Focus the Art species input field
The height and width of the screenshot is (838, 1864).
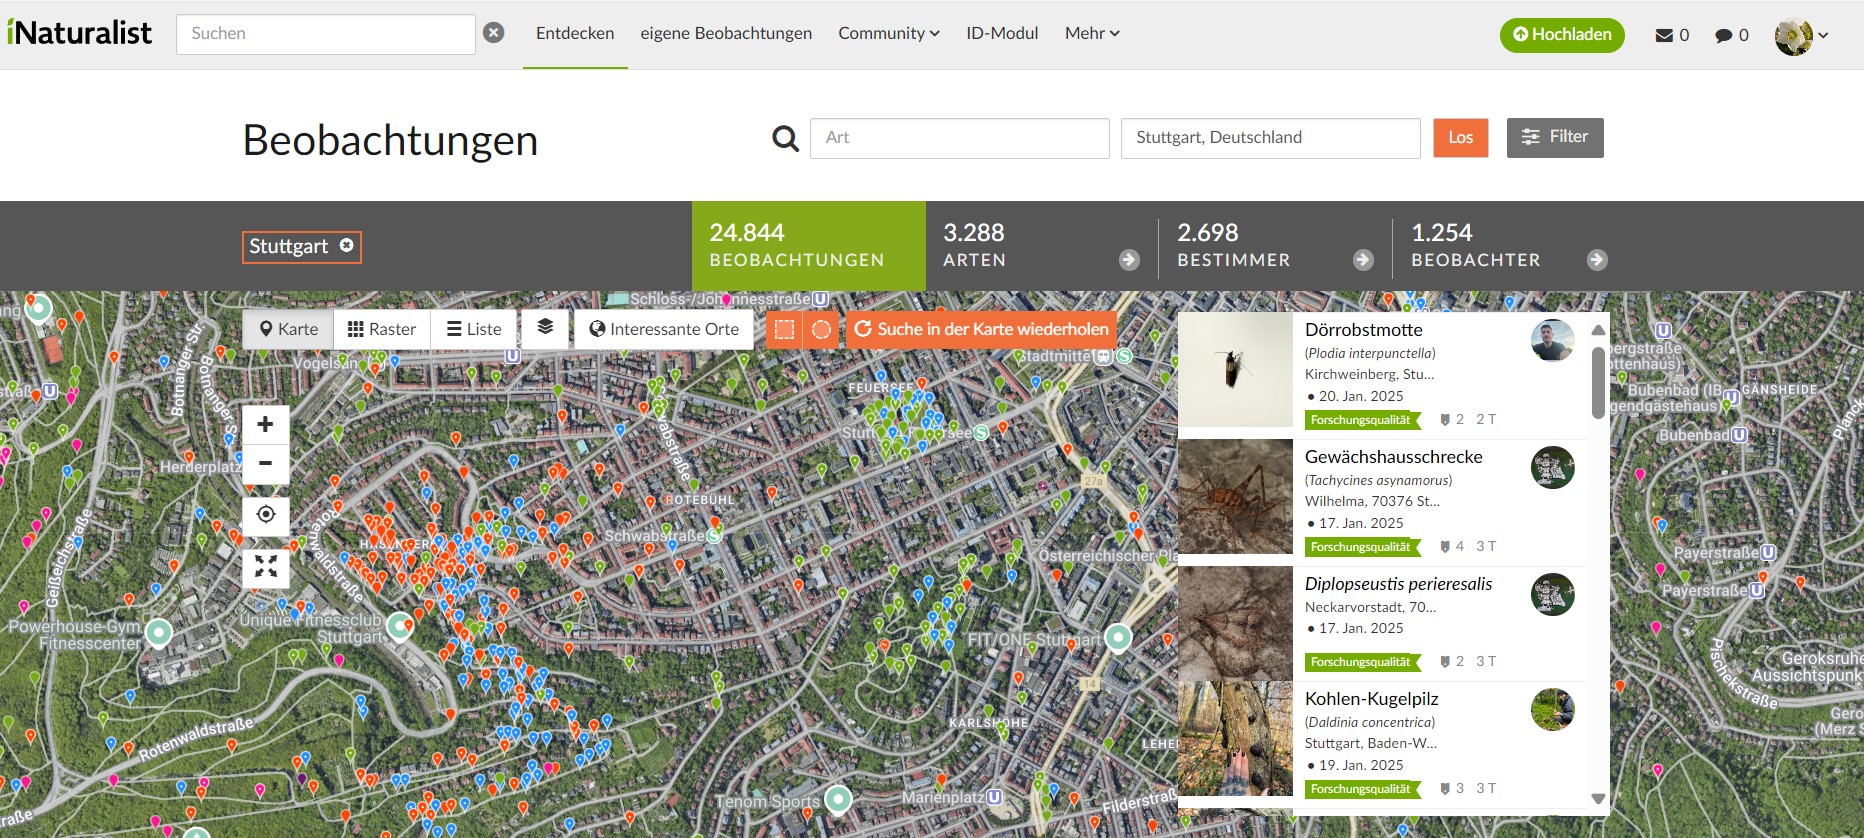coord(960,138)
